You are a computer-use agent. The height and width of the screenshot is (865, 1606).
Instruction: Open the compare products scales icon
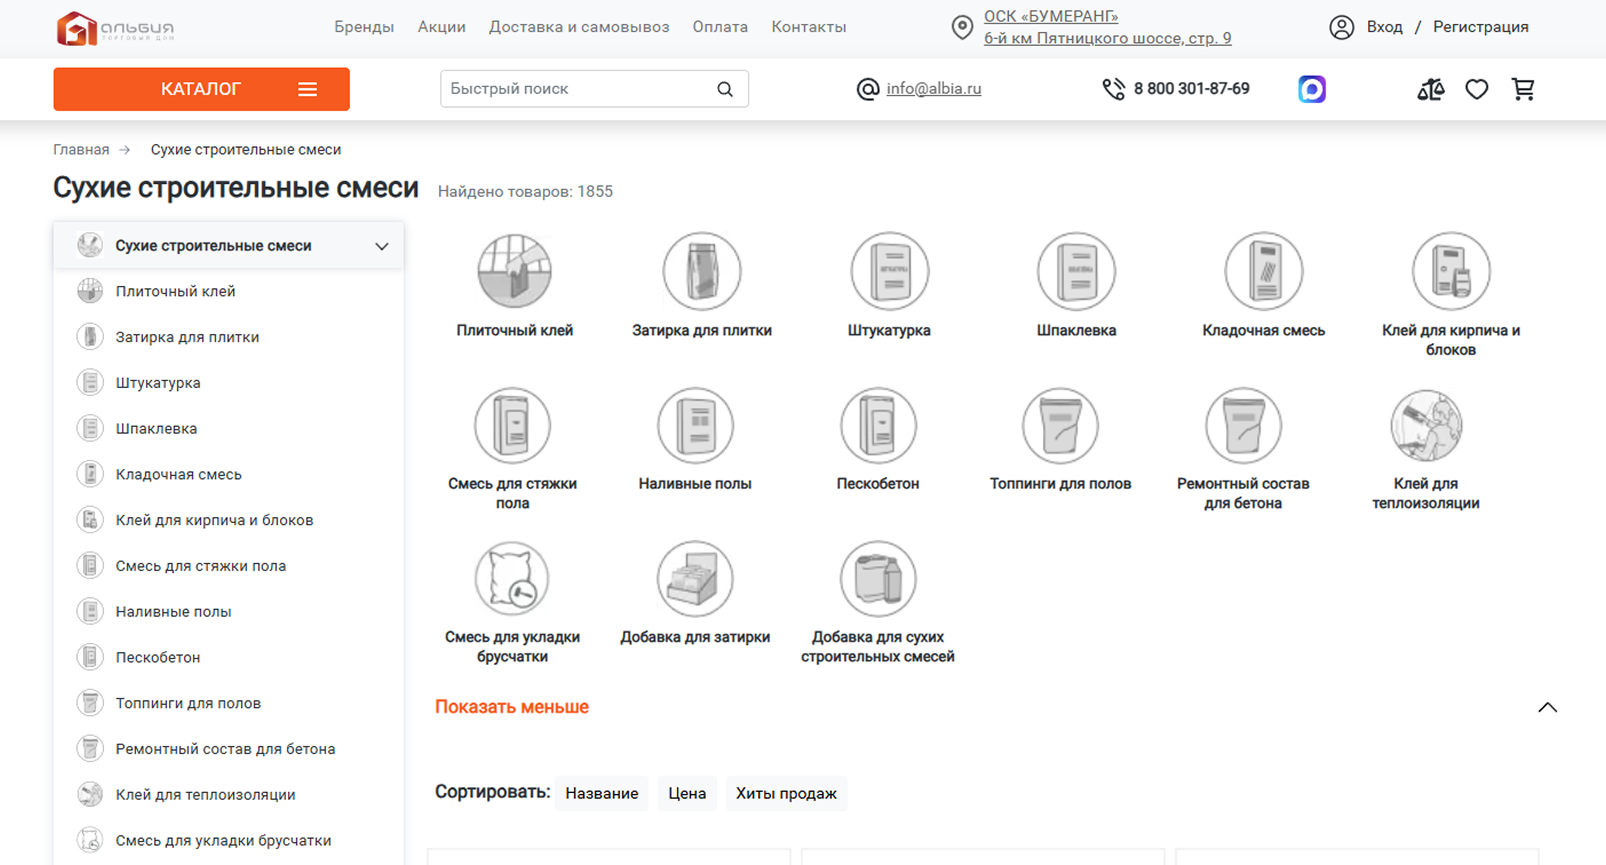pos(1431,89)
